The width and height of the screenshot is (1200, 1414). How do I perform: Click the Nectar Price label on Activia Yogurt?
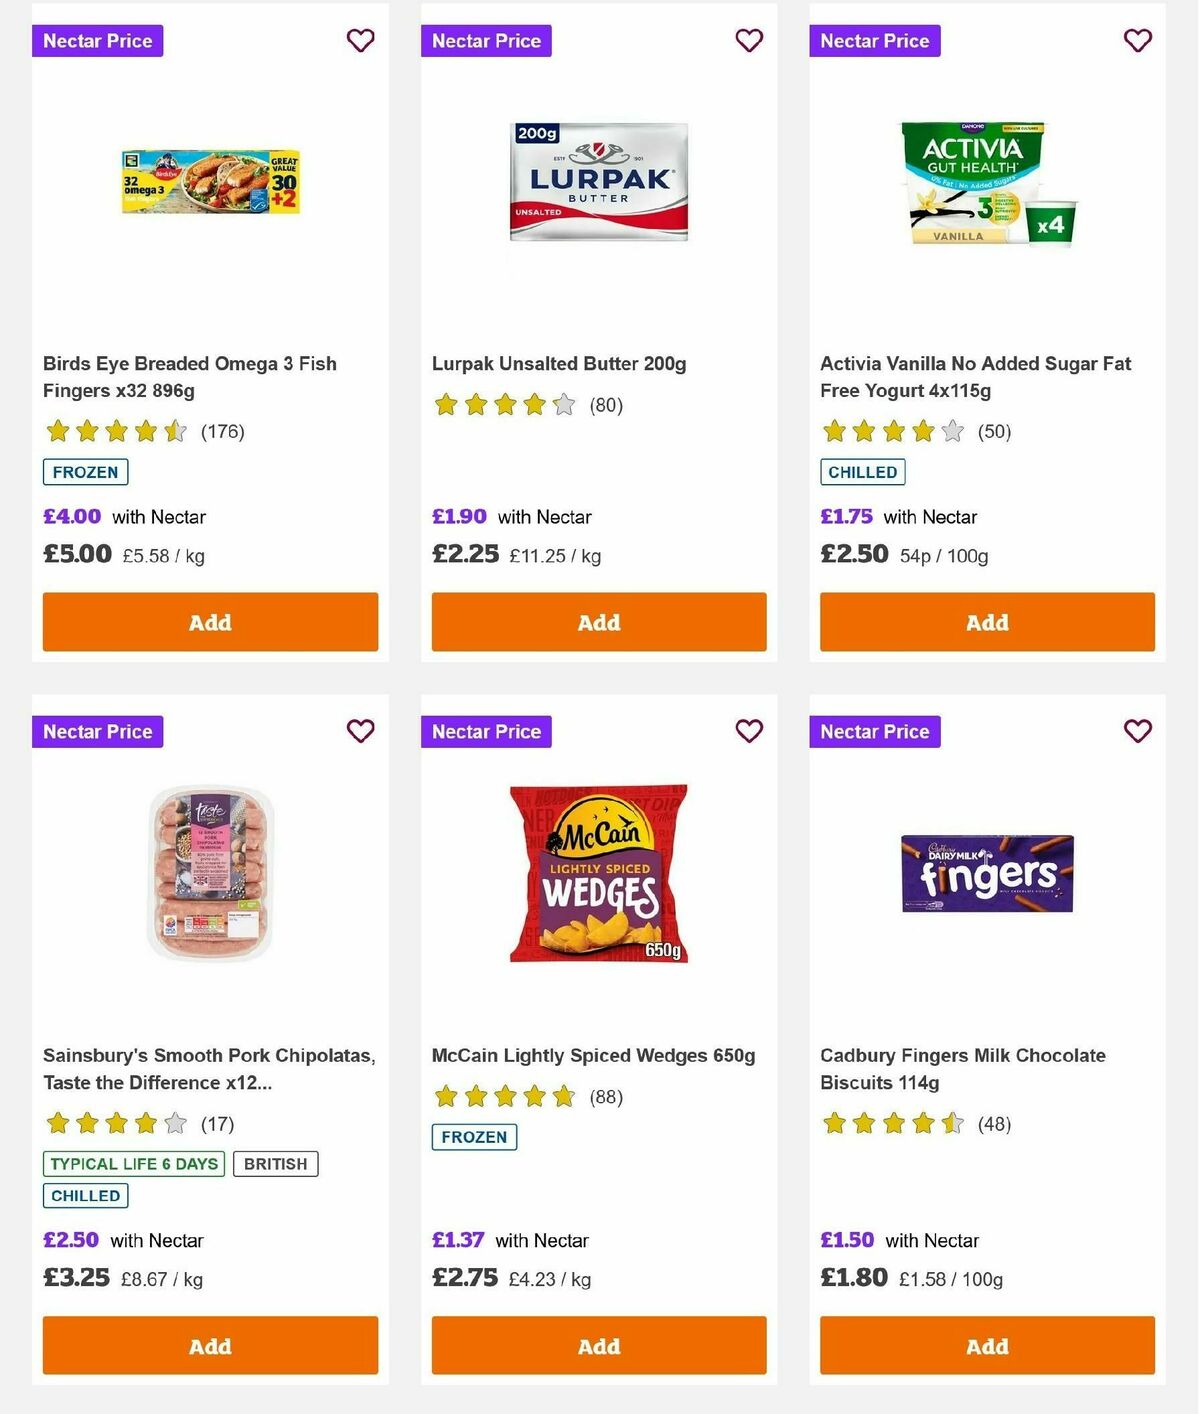pos(875,41)
